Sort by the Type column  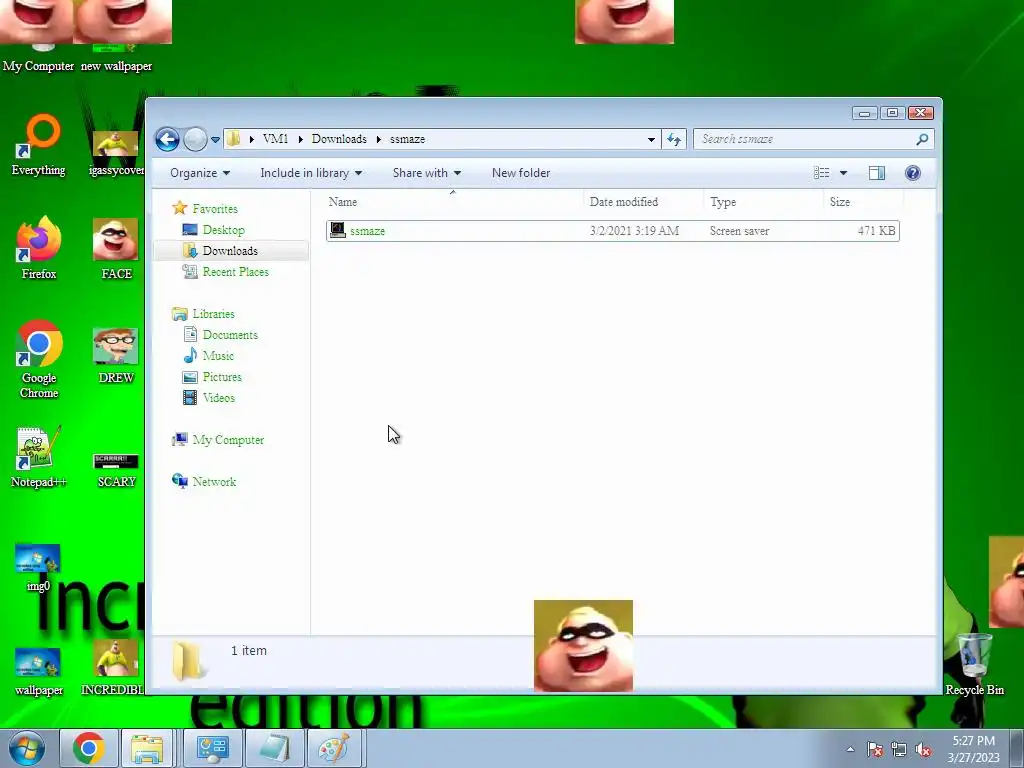763,202
